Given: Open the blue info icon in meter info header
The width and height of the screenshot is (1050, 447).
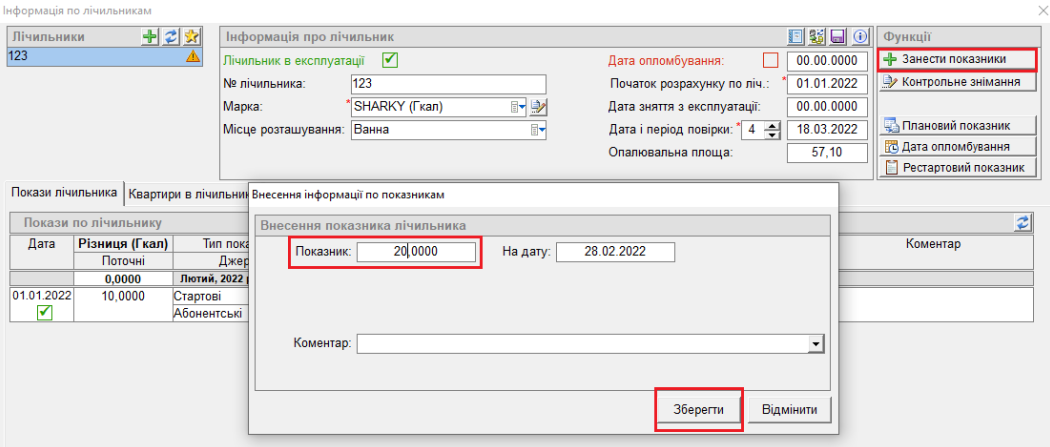Looking at the screenshot, I should pos(859,37).
